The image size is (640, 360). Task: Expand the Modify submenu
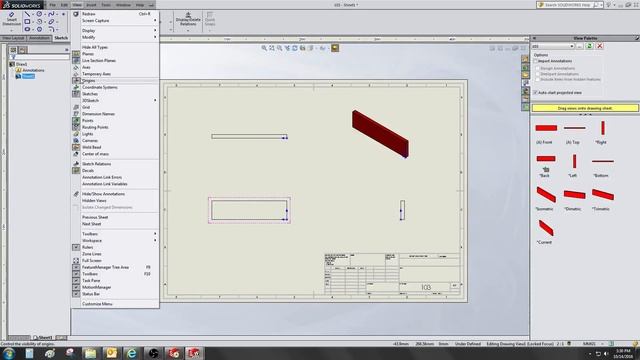(x=115, y=37)
